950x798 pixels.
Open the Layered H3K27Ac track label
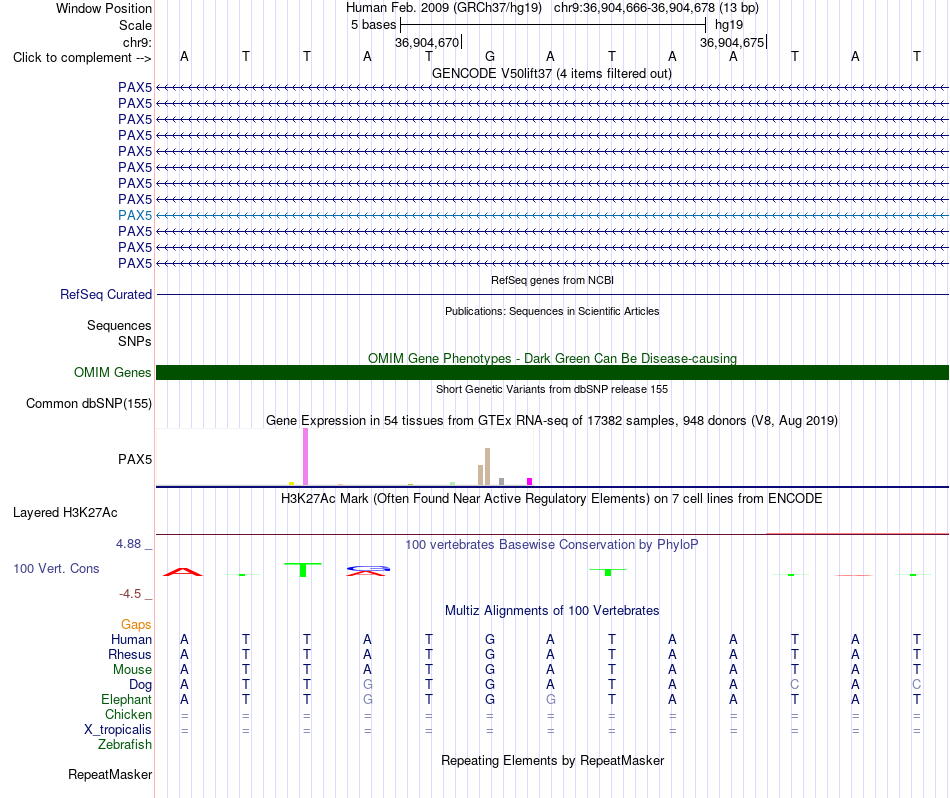point(65,513)
